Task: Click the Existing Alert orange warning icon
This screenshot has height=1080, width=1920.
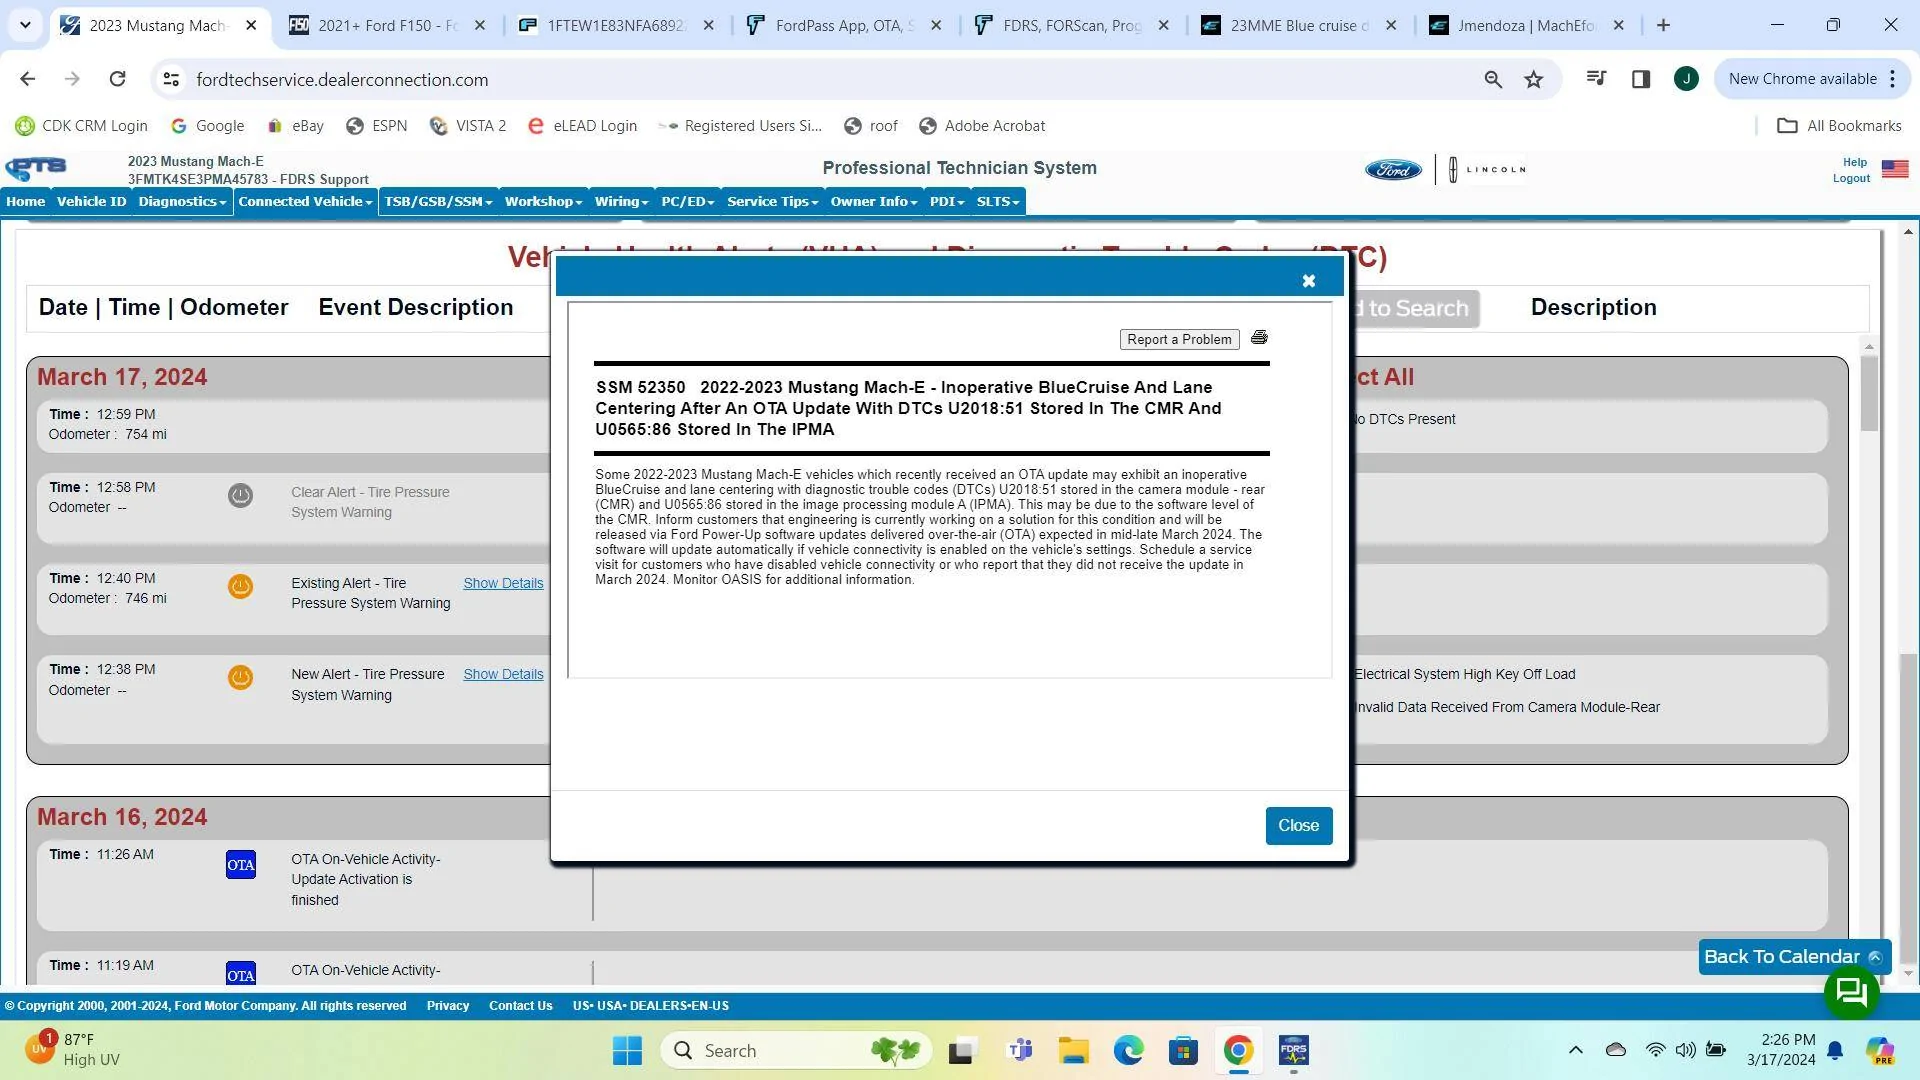Action: coord(240,587)
